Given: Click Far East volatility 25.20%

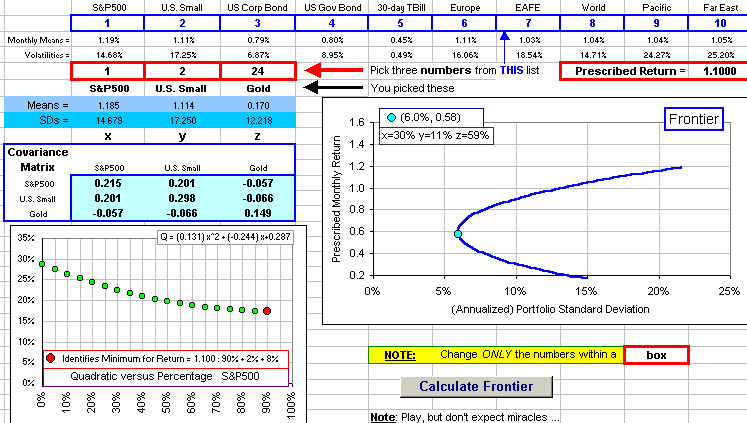Looking at the screenshot, I should click(721, 55).
